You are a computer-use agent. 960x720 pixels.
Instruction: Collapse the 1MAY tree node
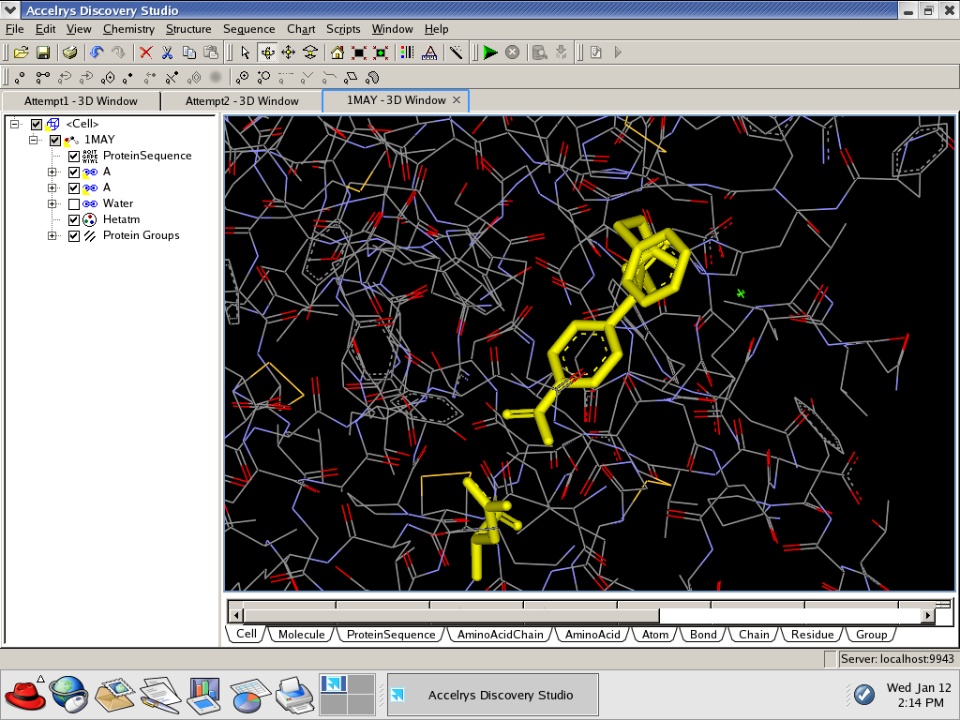[34, 140]
